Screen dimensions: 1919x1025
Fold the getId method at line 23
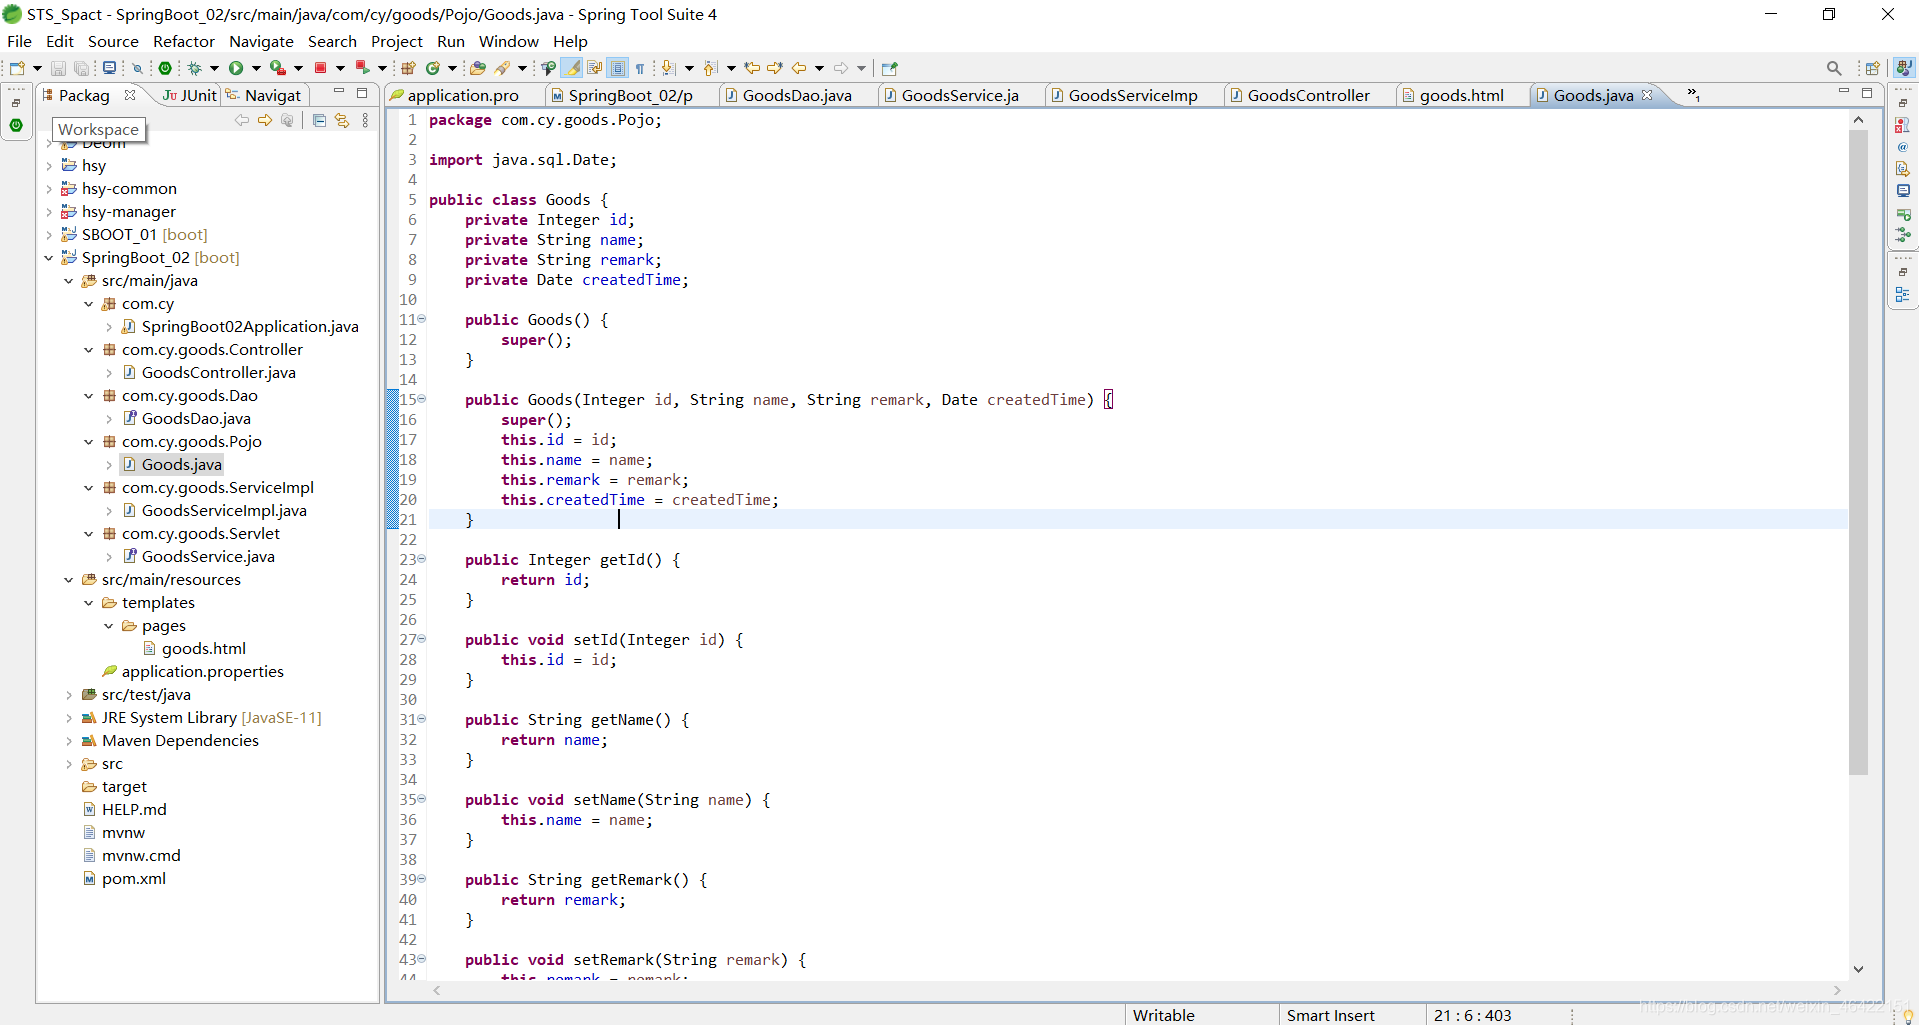(422, 559)
